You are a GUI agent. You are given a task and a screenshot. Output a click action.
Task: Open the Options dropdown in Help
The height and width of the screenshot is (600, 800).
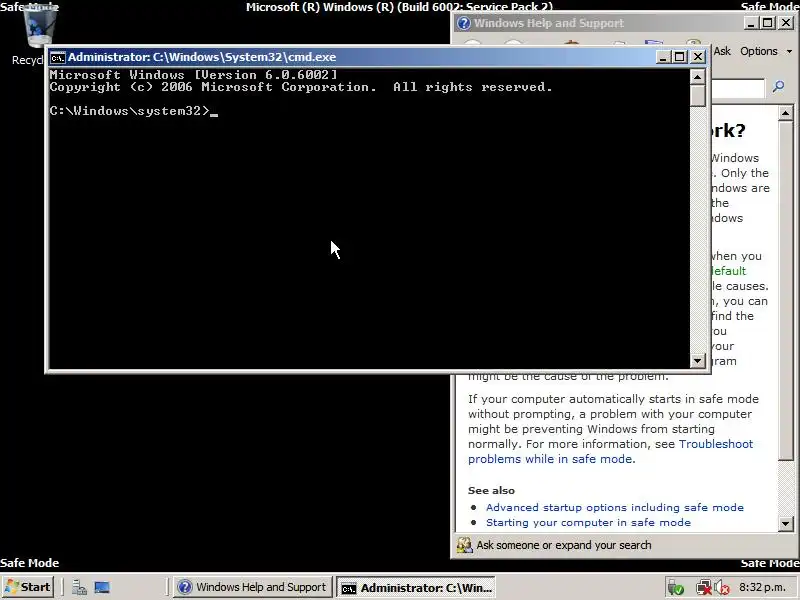pyautogui.click(x=766, y=51)
